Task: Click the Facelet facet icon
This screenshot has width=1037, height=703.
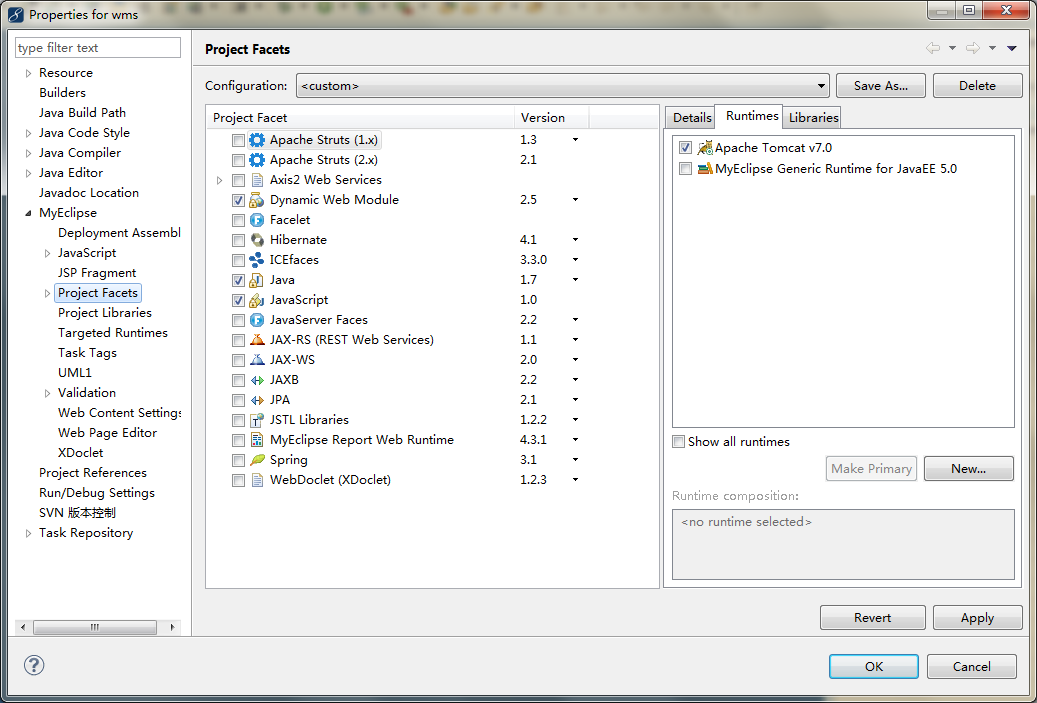Action: [257, 220]
